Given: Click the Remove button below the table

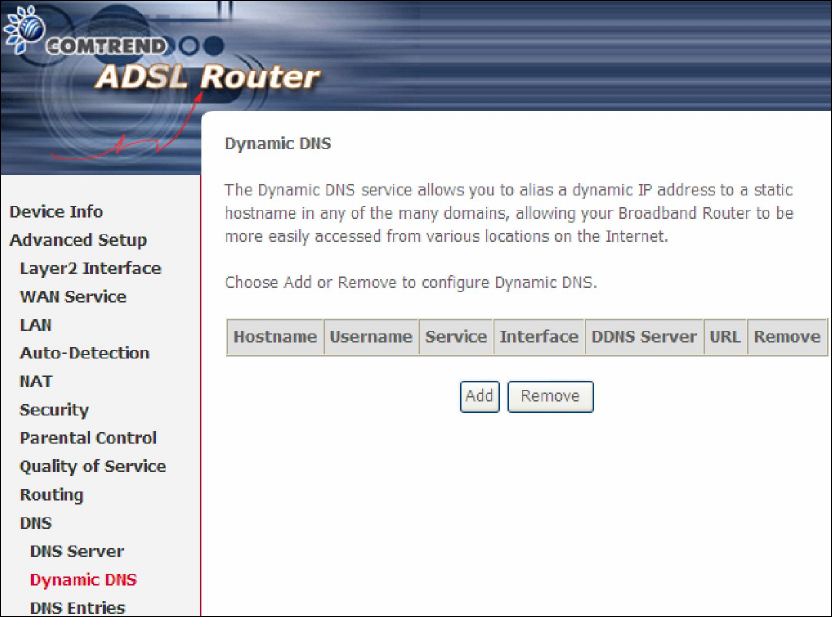Looking at the screenshot, I should tap(550, 396).
